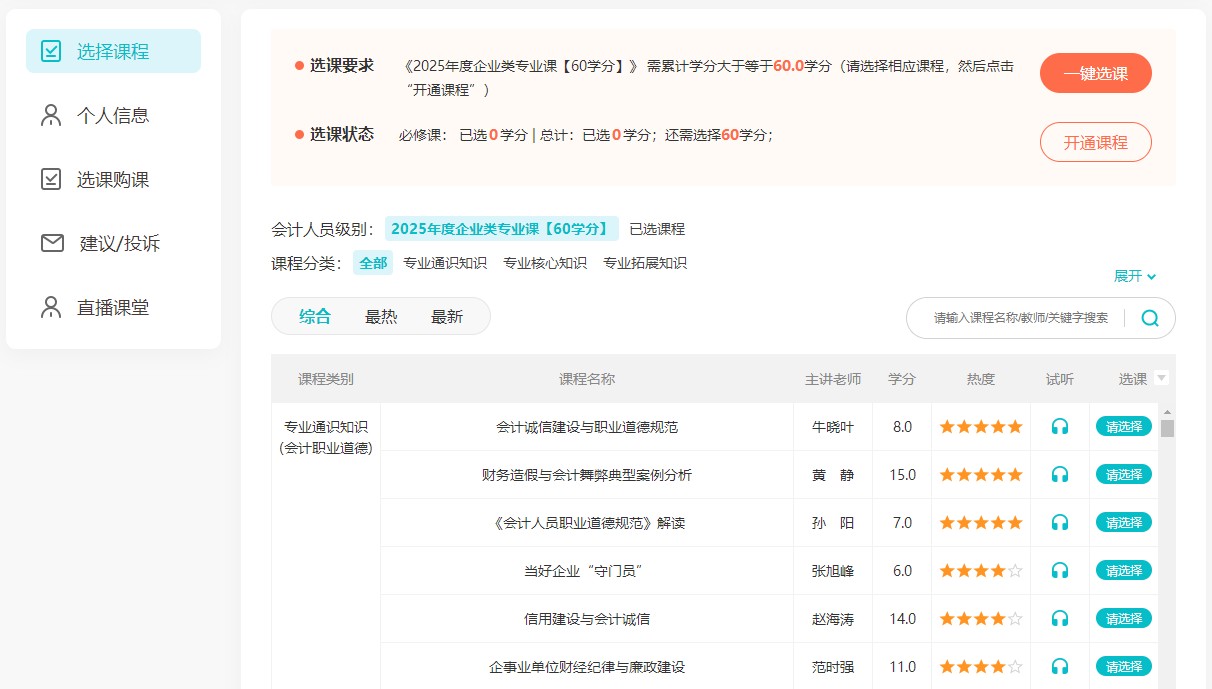Filter by 专业核心知识 category
The width and height of the screenshot is (1212, 689).
point(545,264)
